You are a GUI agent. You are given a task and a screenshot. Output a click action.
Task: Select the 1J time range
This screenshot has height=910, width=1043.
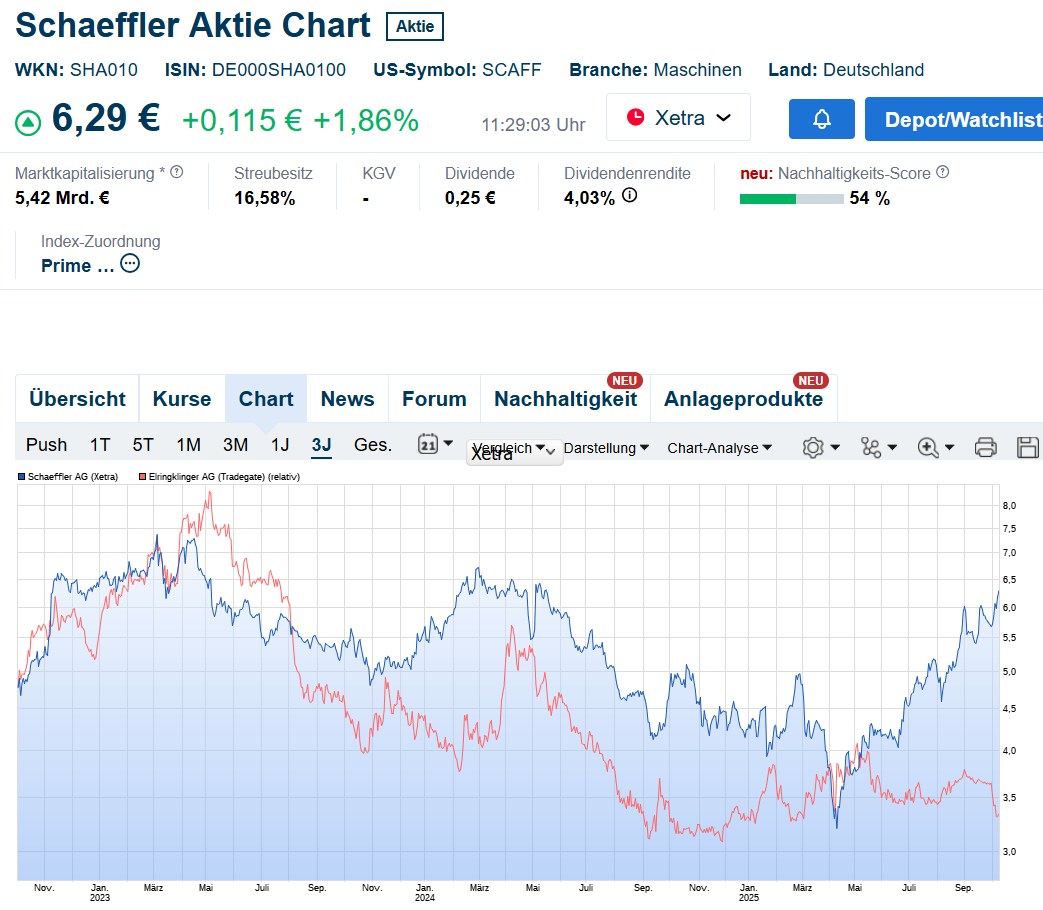[x=280, y=445]
